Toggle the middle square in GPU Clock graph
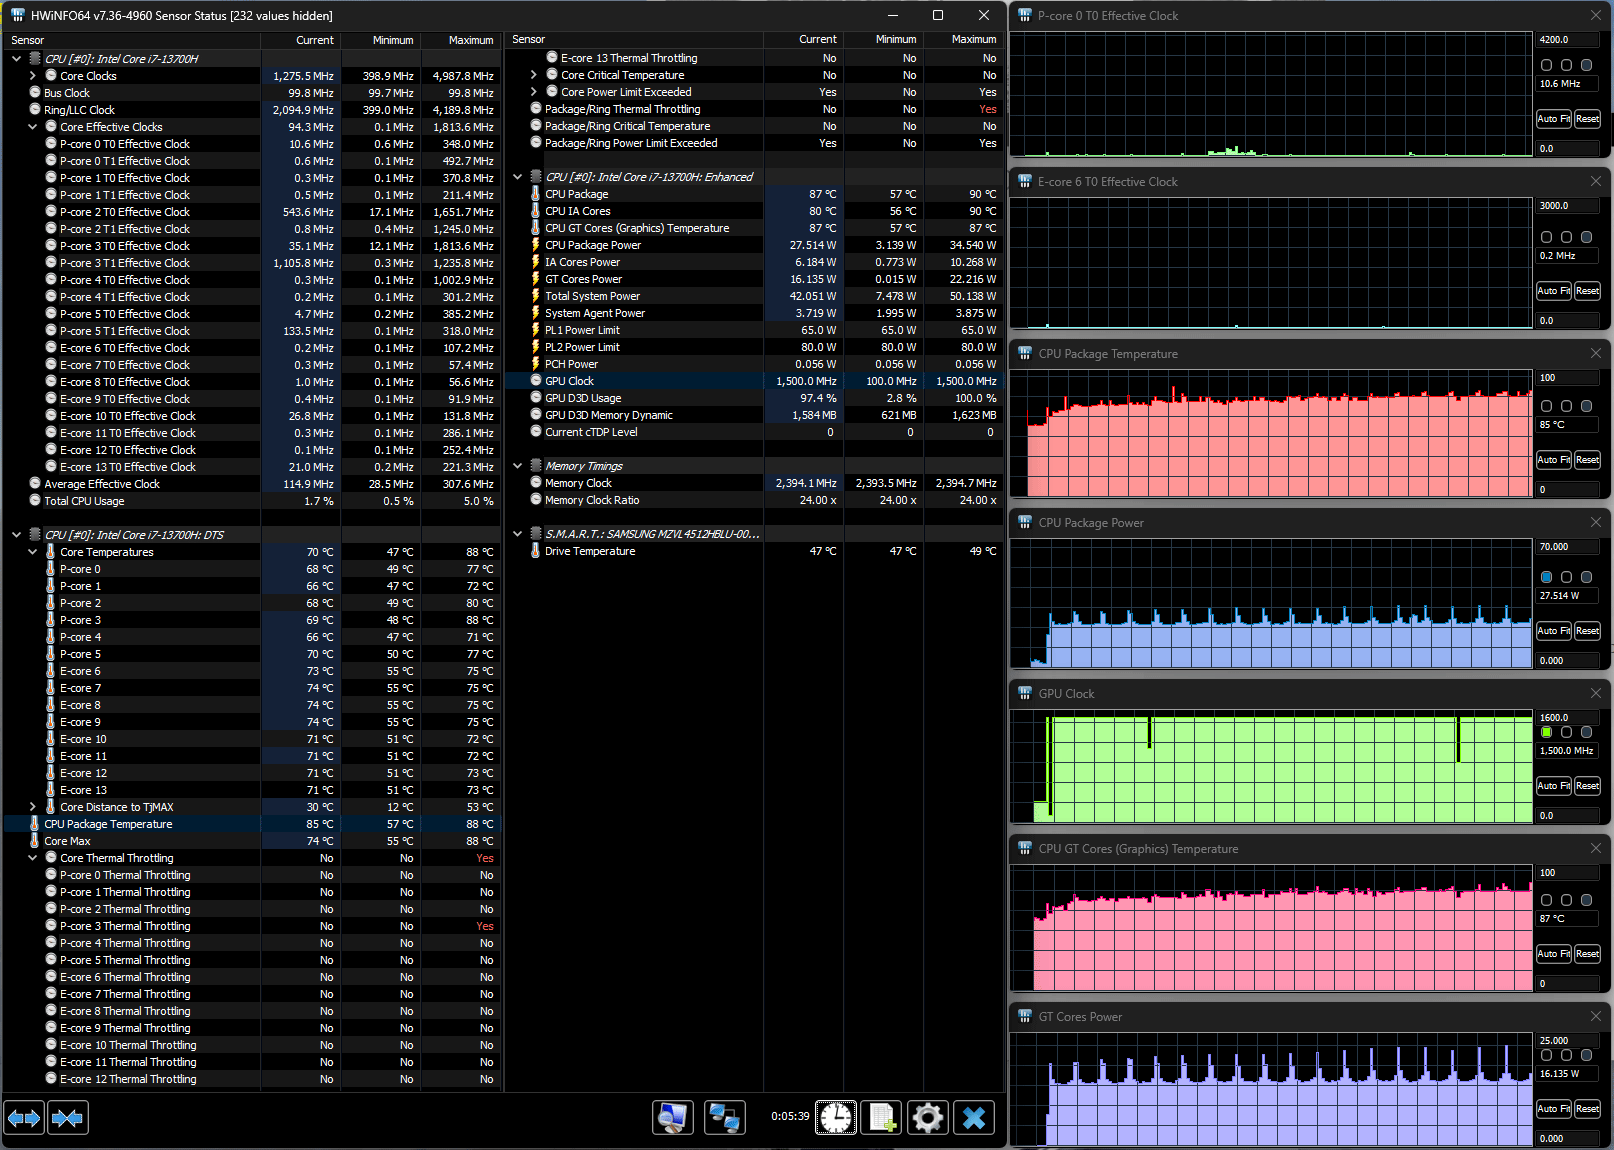Screen dimensions: 1614x1150 1567,732
